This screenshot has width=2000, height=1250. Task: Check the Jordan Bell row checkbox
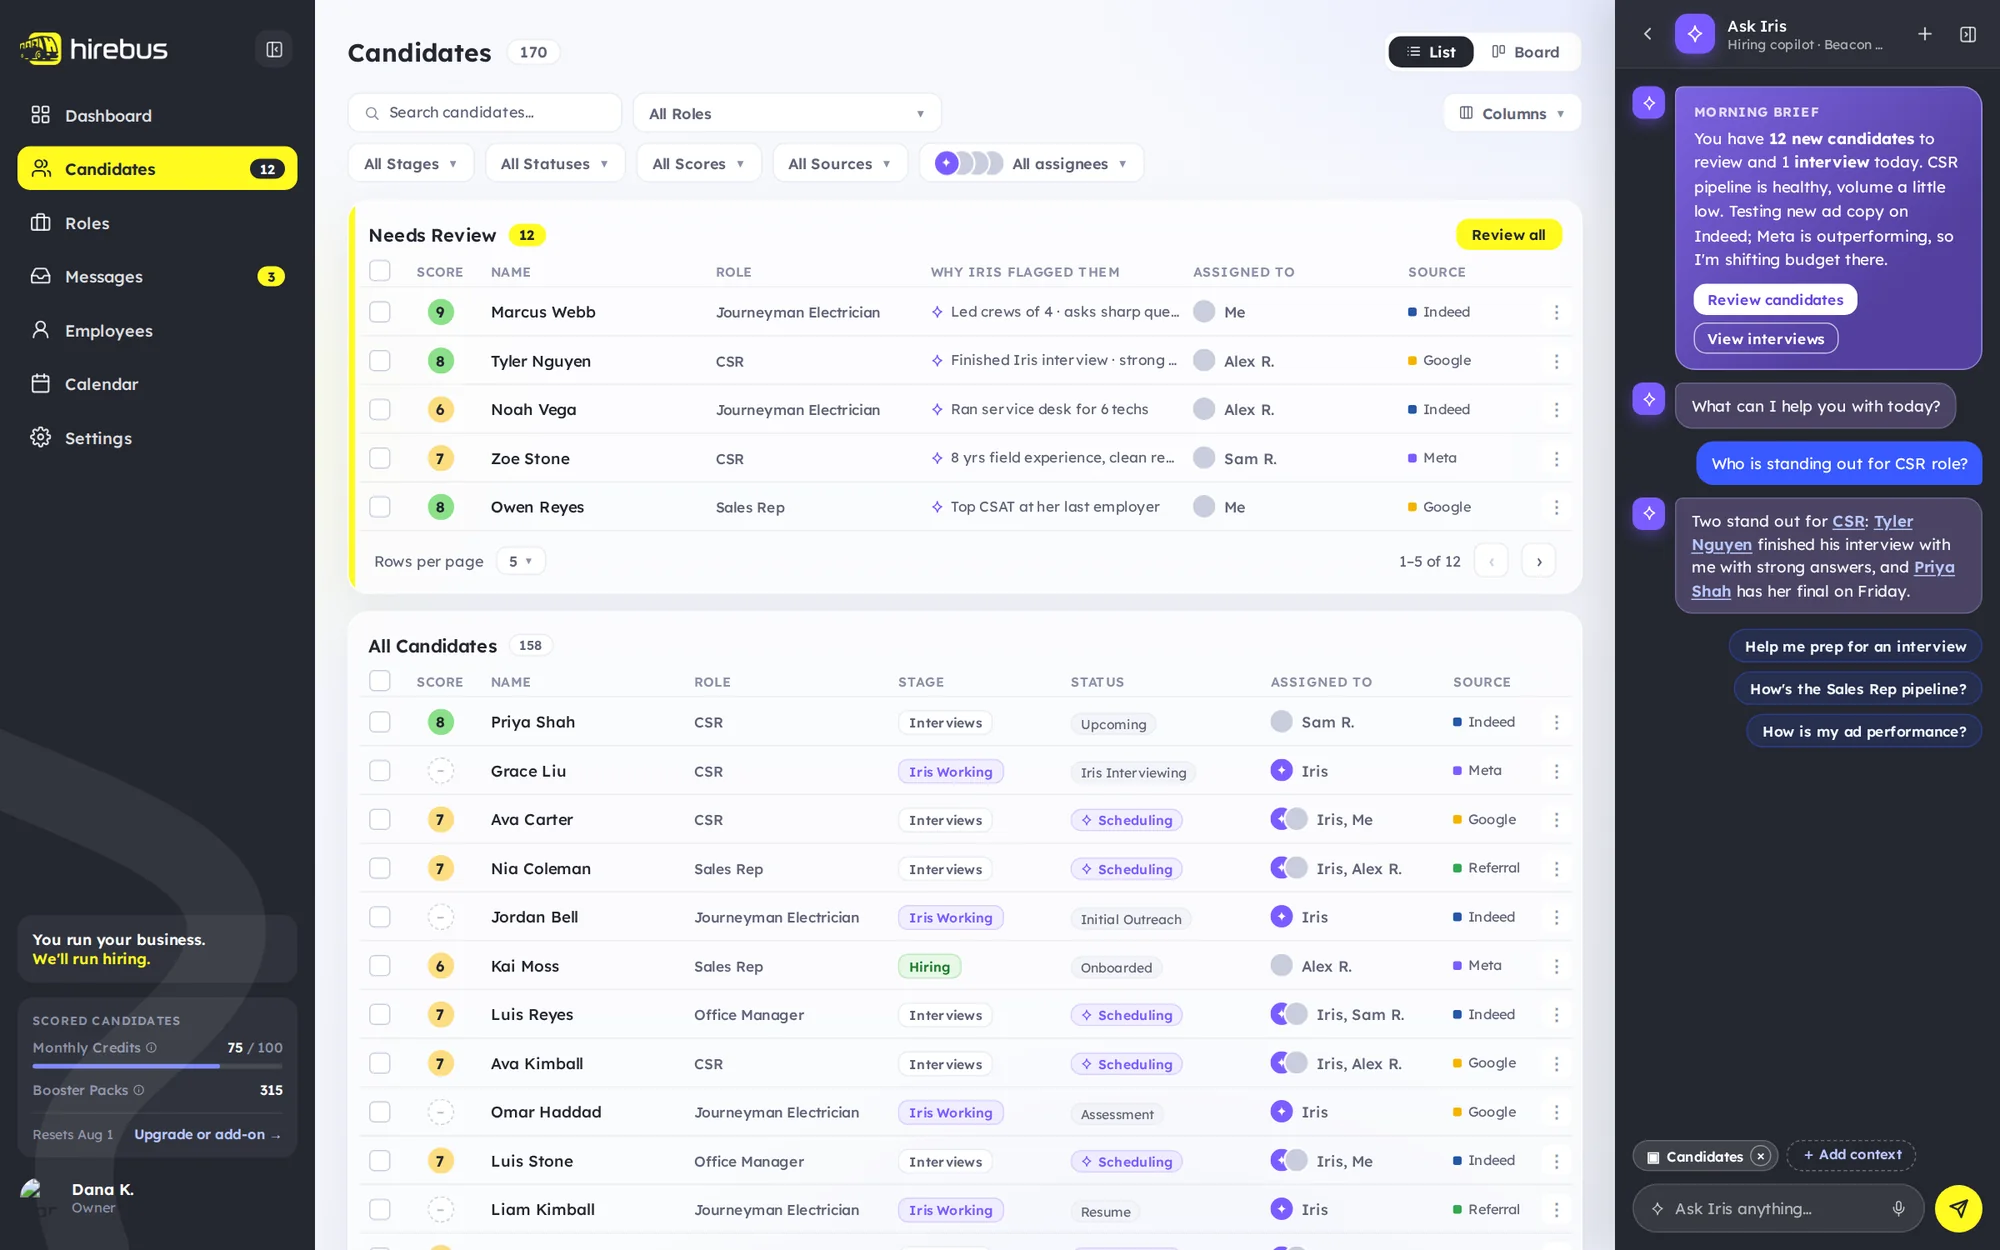tap(380, 917)
